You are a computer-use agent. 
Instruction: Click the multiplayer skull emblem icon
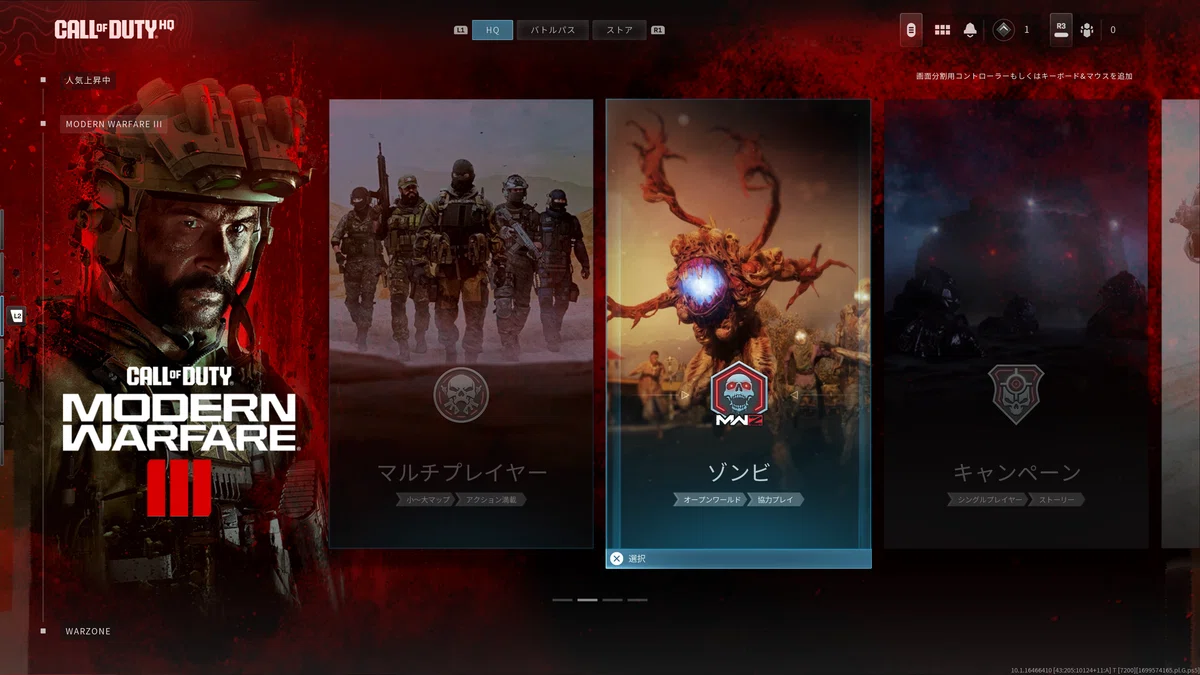click(x=461, y=395)
